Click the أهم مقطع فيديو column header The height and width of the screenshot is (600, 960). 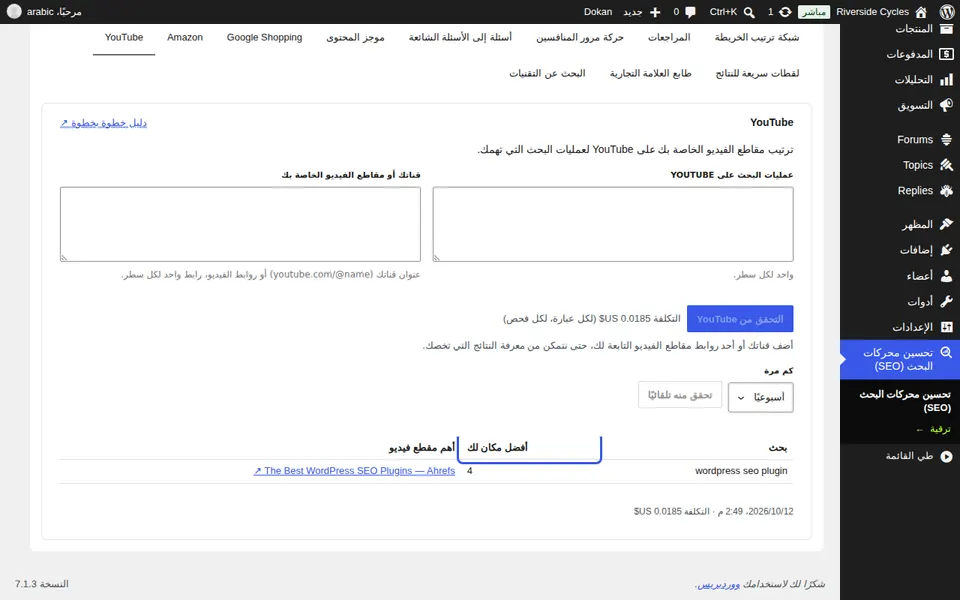422,448
